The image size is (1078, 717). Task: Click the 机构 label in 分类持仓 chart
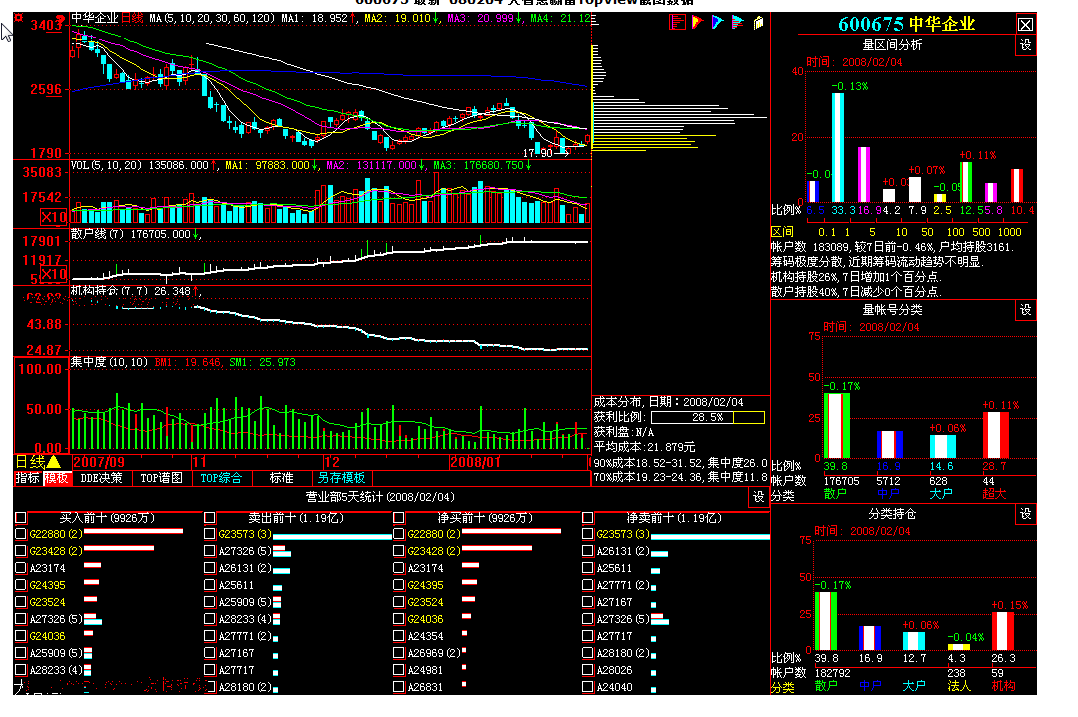[x=1003, y=686]
